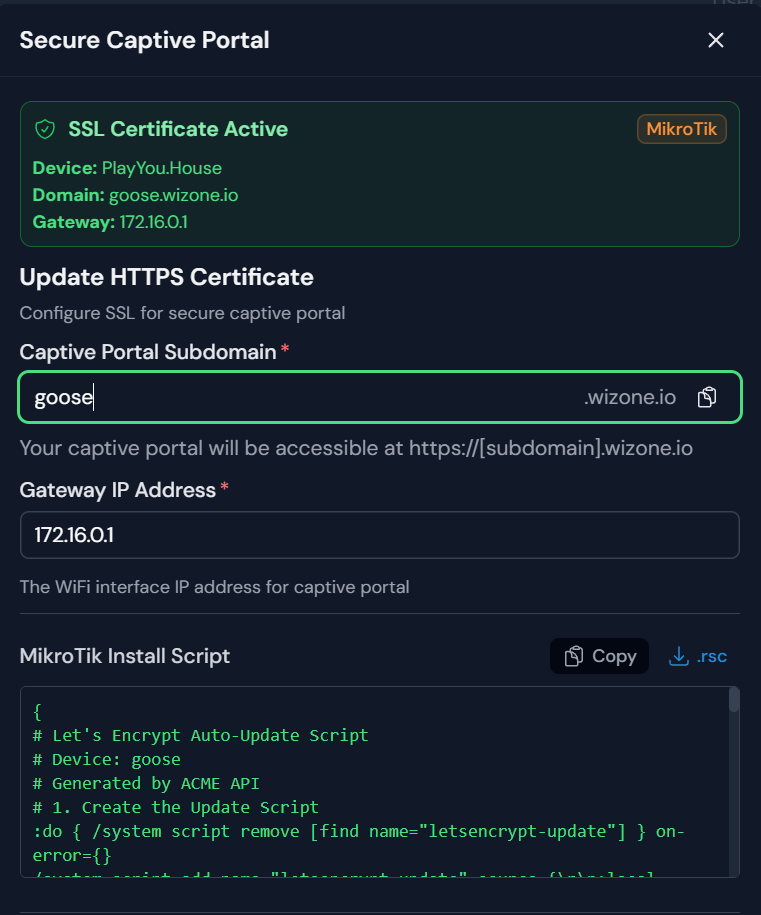Download the script via the .rsc link
This screenshot has height=915, width=761.
698,655
